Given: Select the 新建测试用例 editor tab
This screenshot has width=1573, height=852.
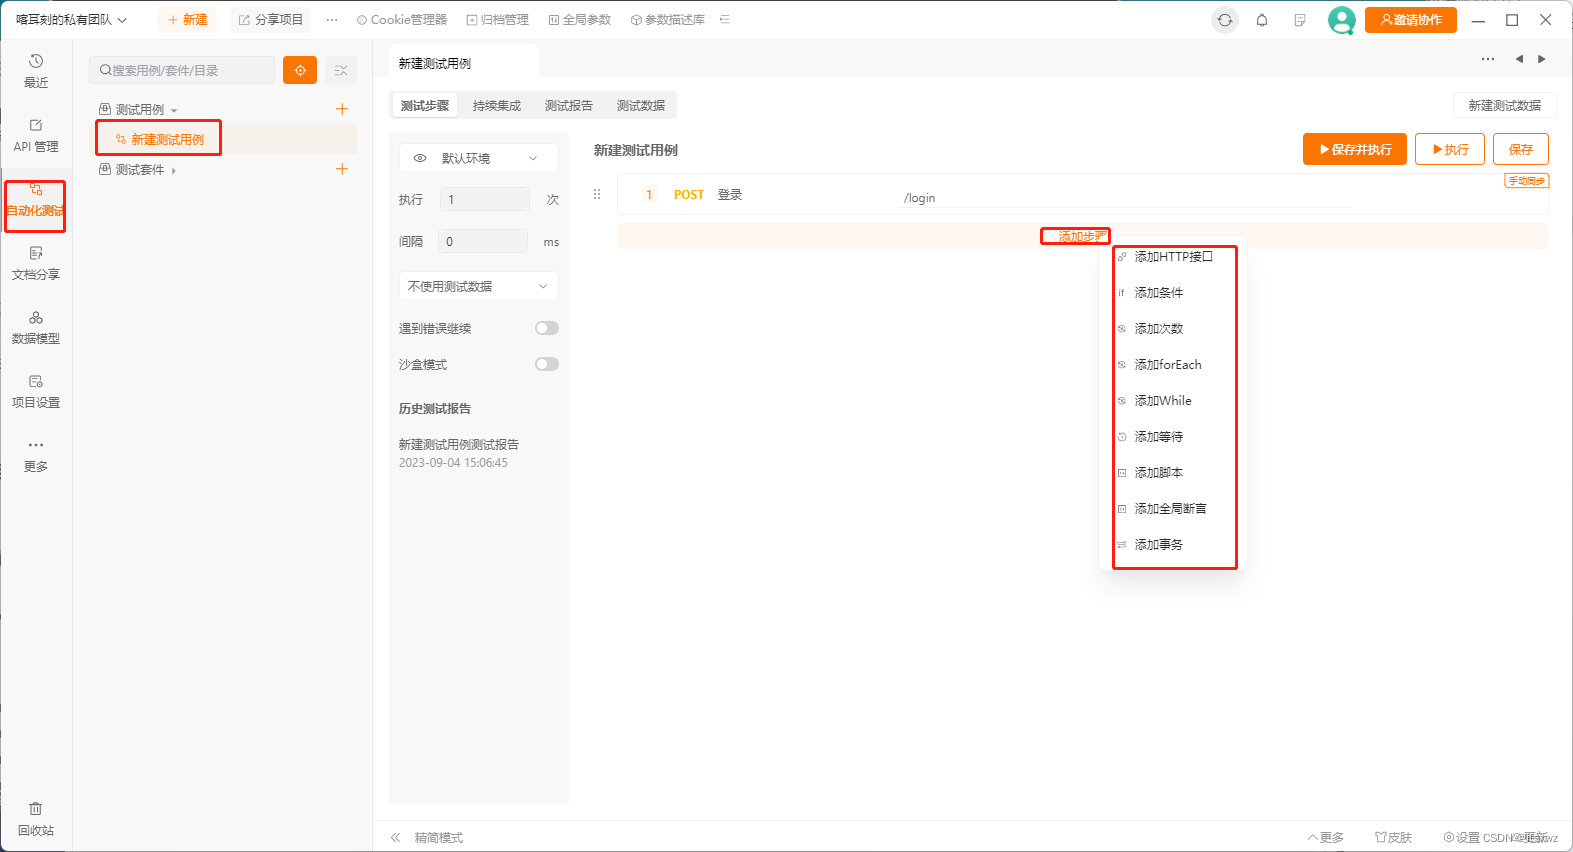Looking at the screenshot, I should (x=463, y=62).
